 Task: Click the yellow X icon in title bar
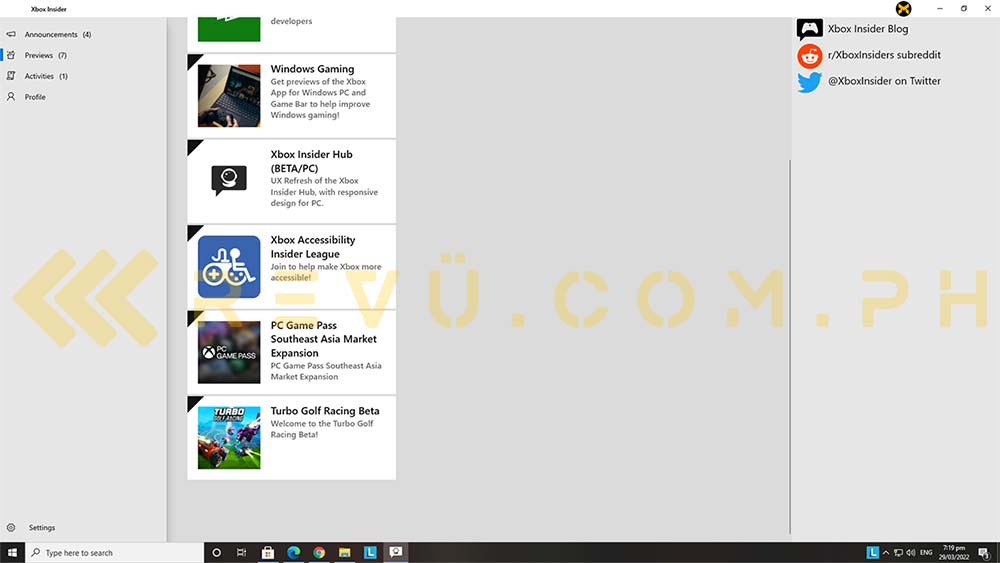pyautogui.click(x=903, y=8)
